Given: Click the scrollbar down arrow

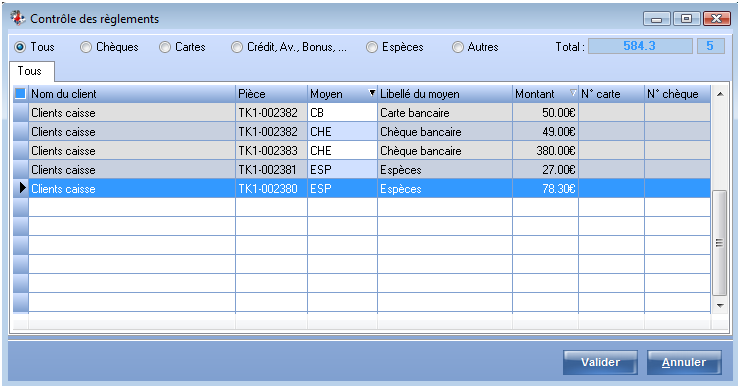Looking at the screenshot, I should (720, 305).
